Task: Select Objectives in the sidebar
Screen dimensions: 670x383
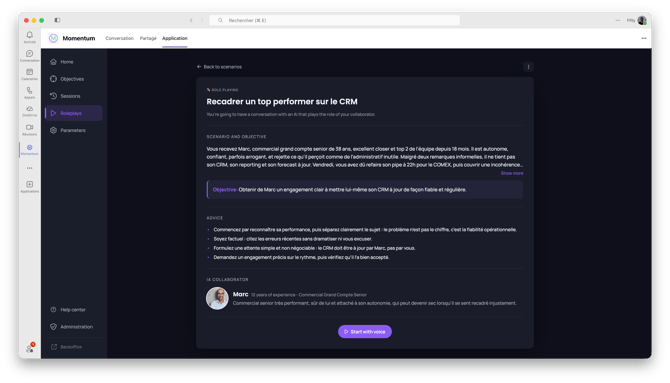Action: pos(73,79)
